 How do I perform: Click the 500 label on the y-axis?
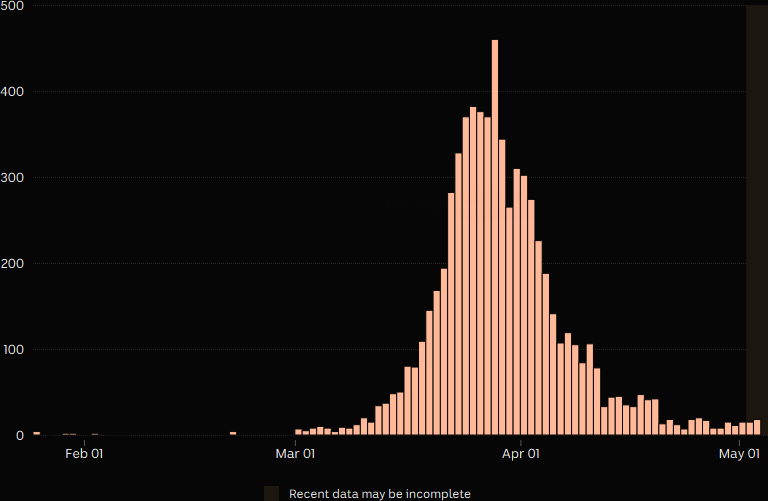coord(14,6)
